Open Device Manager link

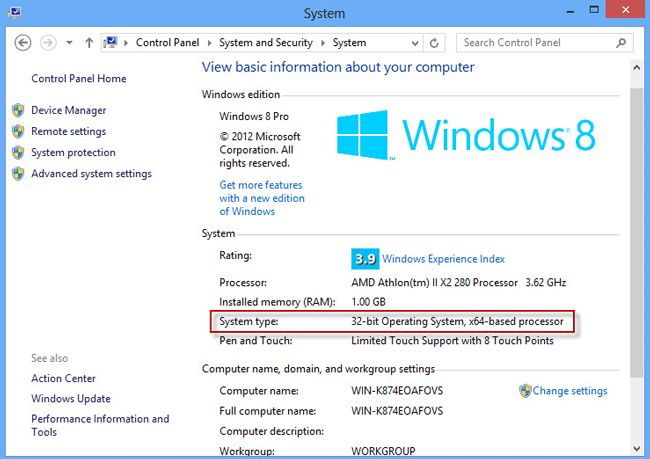tap(69, 110)
